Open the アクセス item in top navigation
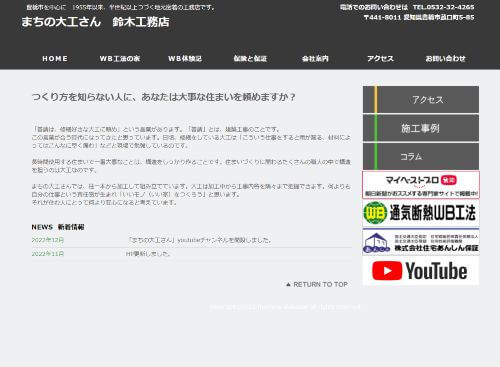This screenshot has width=500, height=367. [380, 59]
